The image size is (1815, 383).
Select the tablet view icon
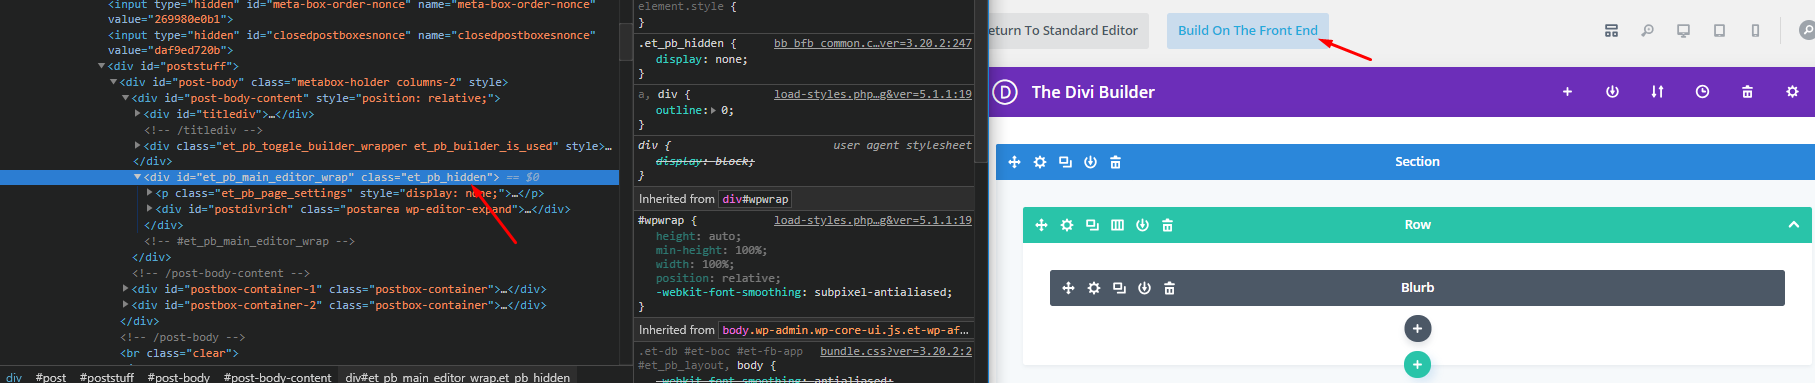(1719, 31)
